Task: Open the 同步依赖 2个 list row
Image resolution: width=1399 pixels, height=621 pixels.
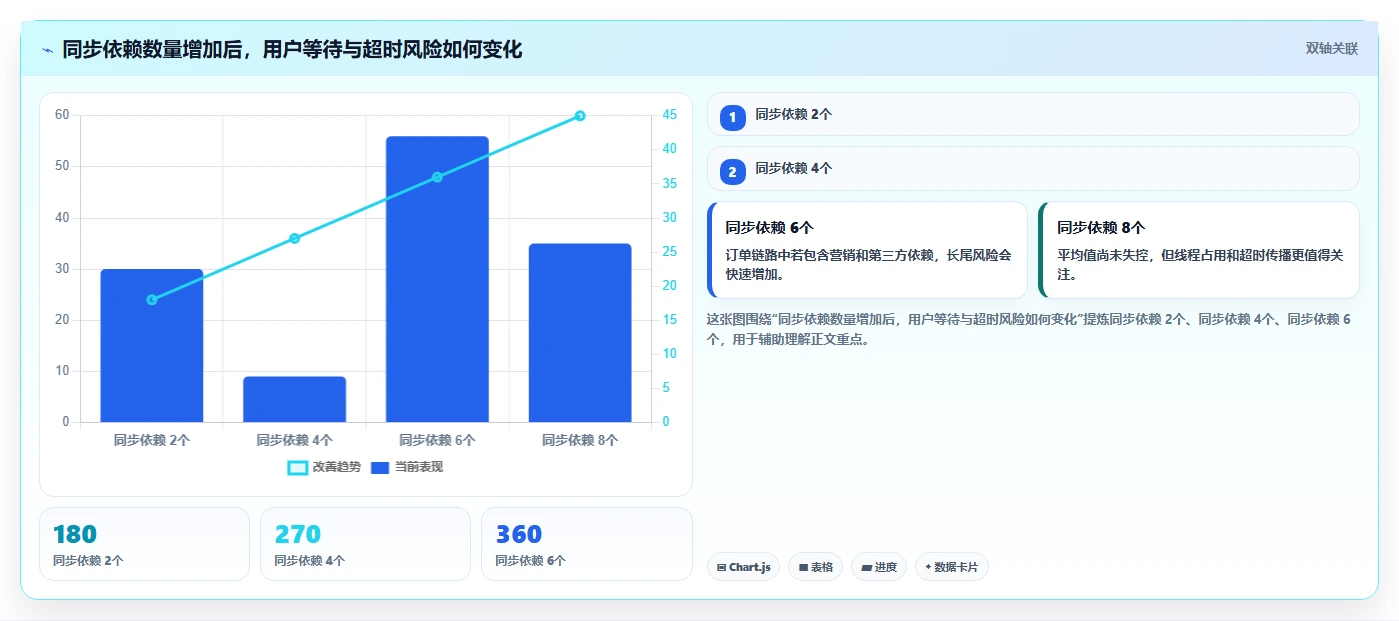Action: [1033, 114]
